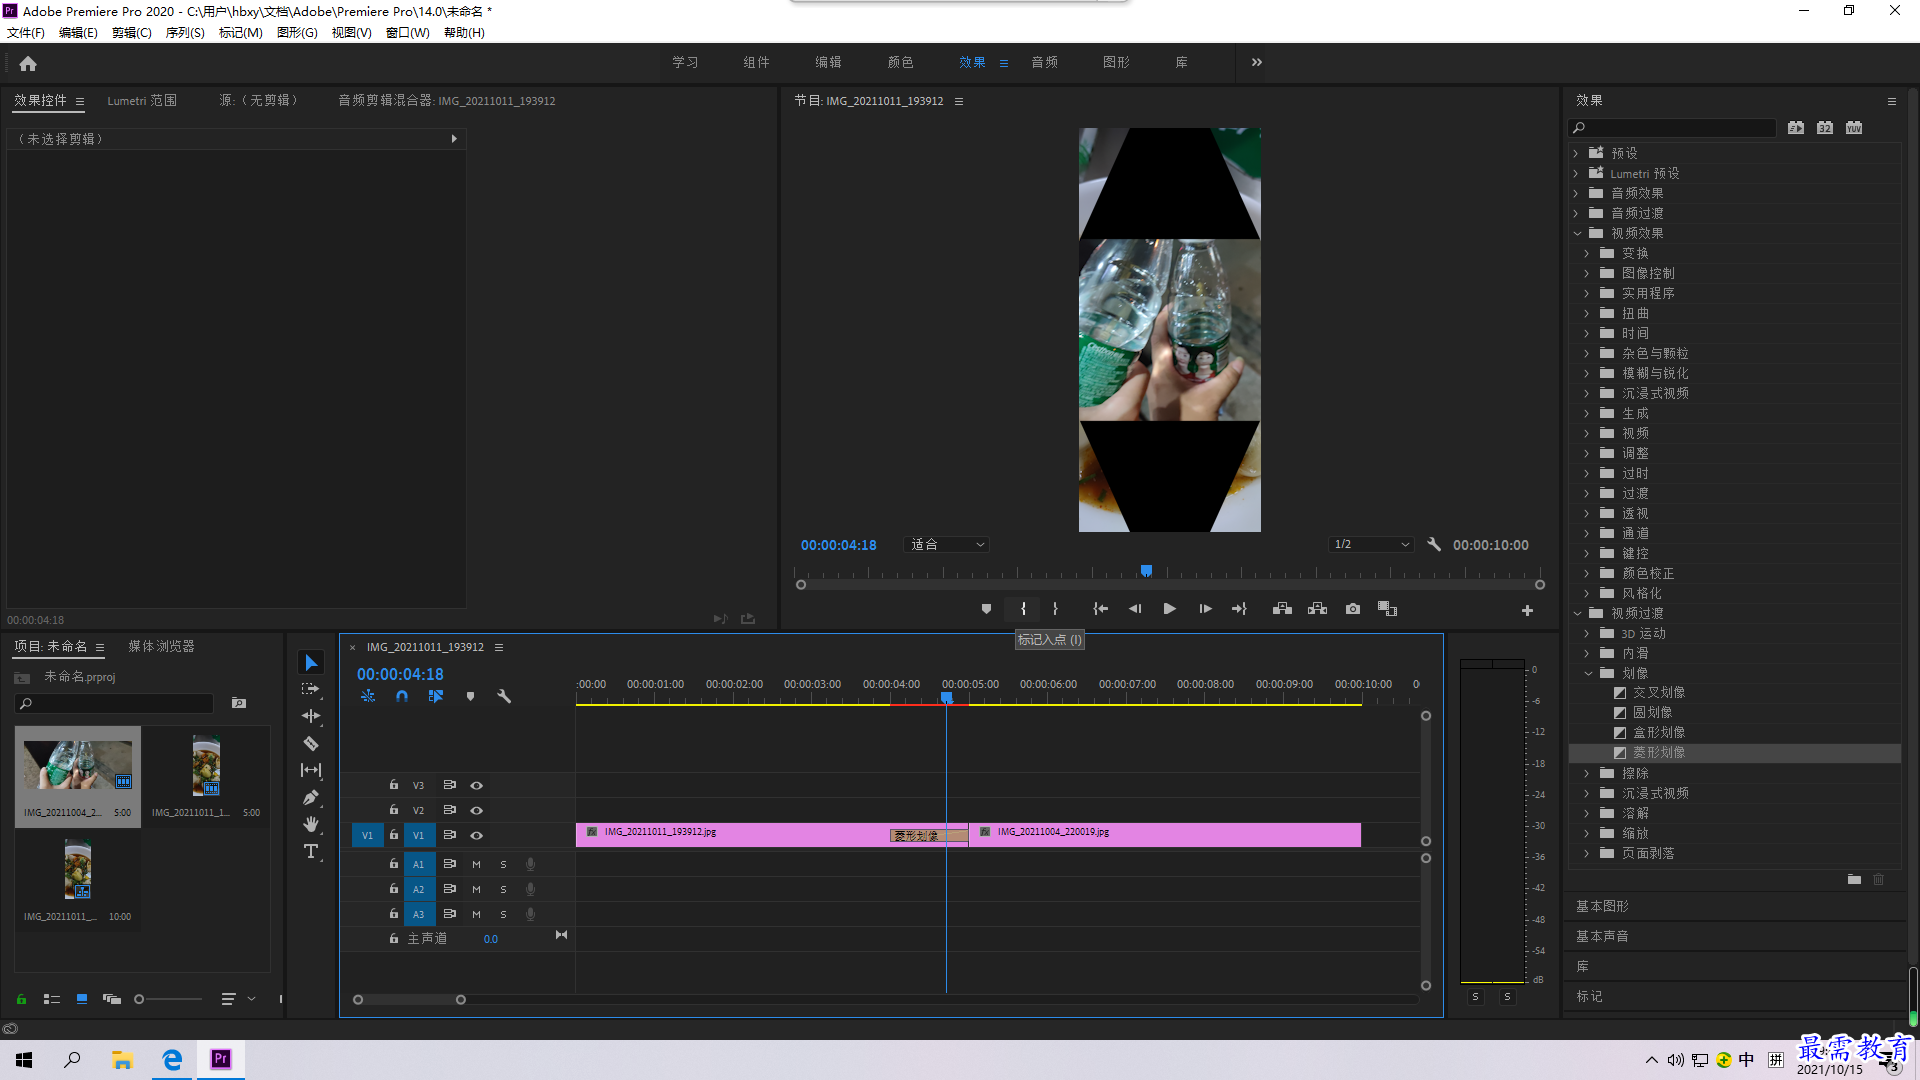Select the 交叉划像 transition
The height and width of the screenshot is (1080, 1920).
[1659, 692]
